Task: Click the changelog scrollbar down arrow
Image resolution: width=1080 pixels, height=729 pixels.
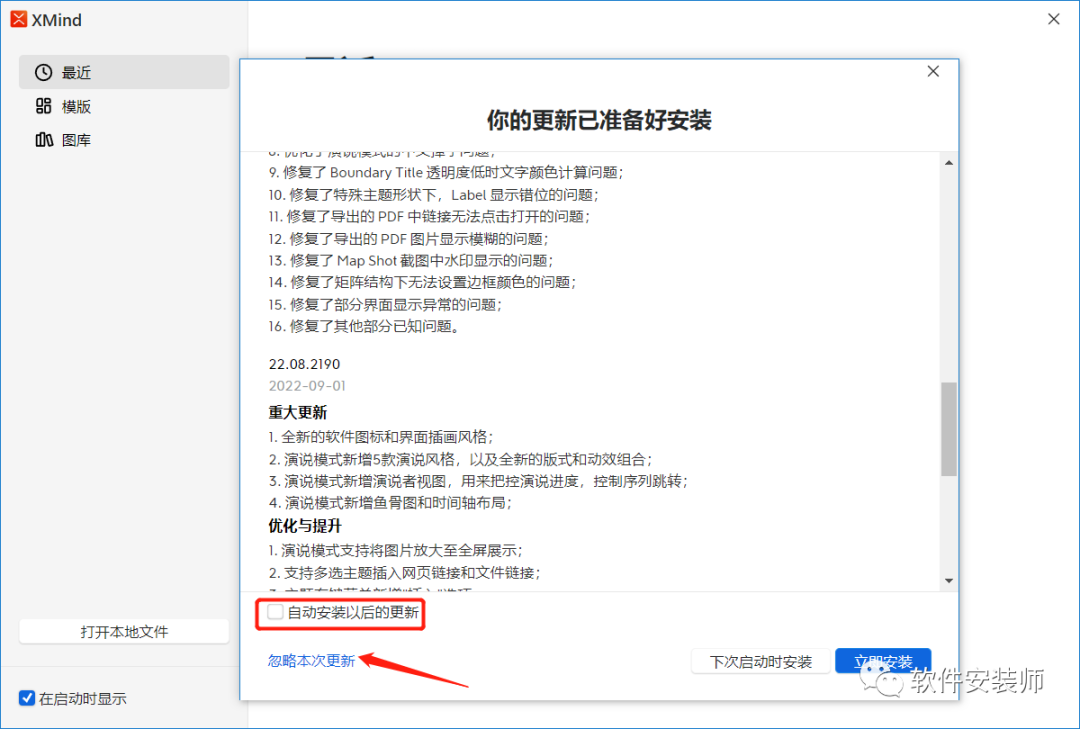Action: click(949, 581)
